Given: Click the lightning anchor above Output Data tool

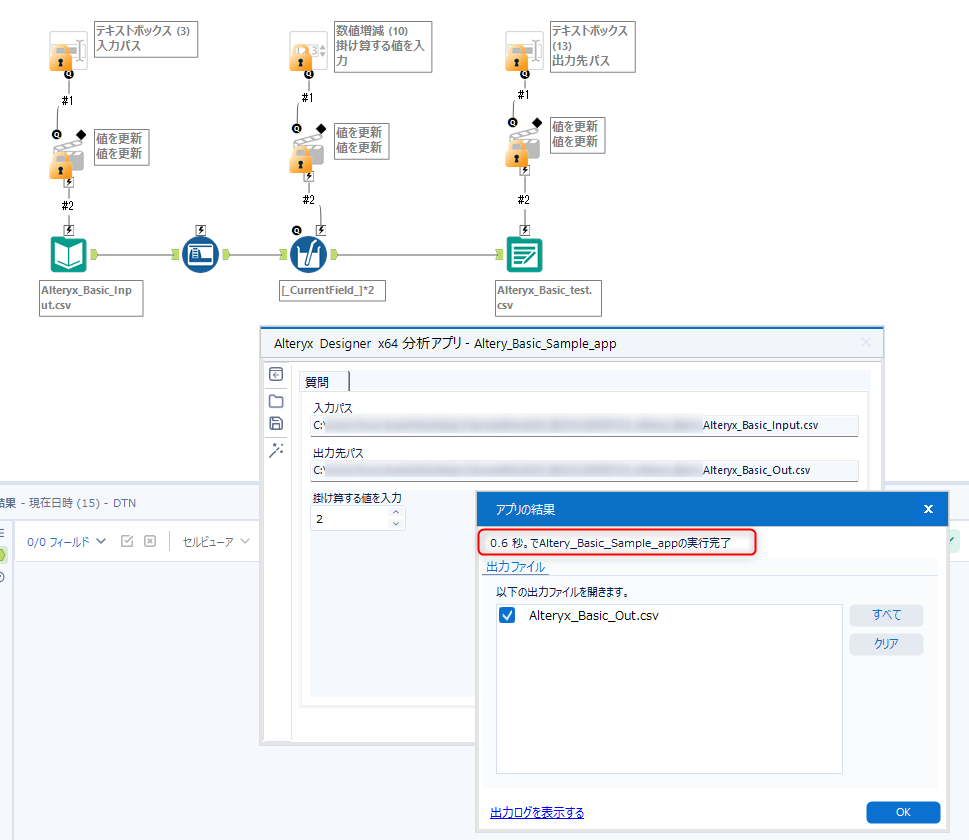Looking at the screenshot, I should (x=525, y=230).
